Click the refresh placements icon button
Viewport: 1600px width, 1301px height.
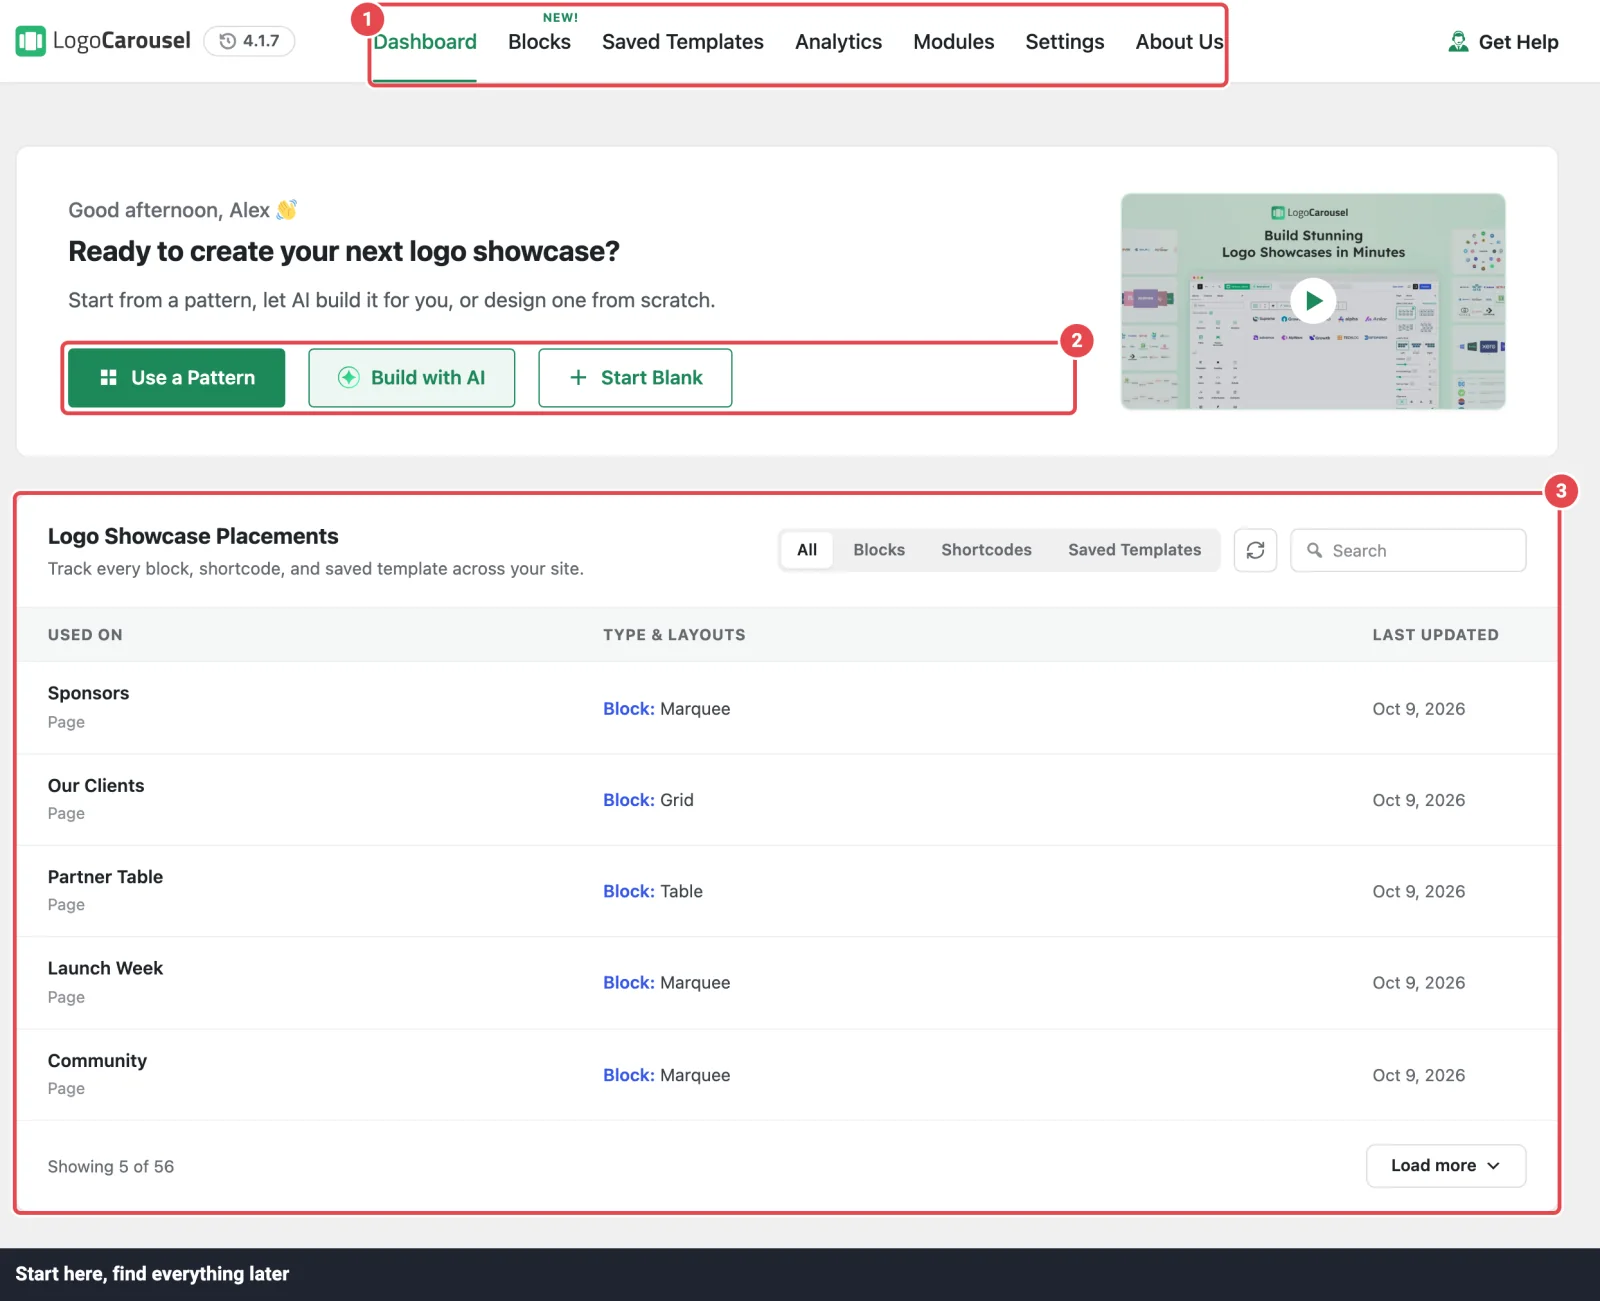click(1255, 550)
